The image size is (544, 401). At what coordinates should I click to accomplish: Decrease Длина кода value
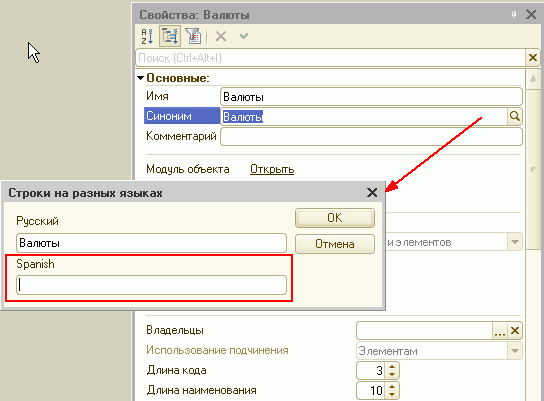[392, 375]
